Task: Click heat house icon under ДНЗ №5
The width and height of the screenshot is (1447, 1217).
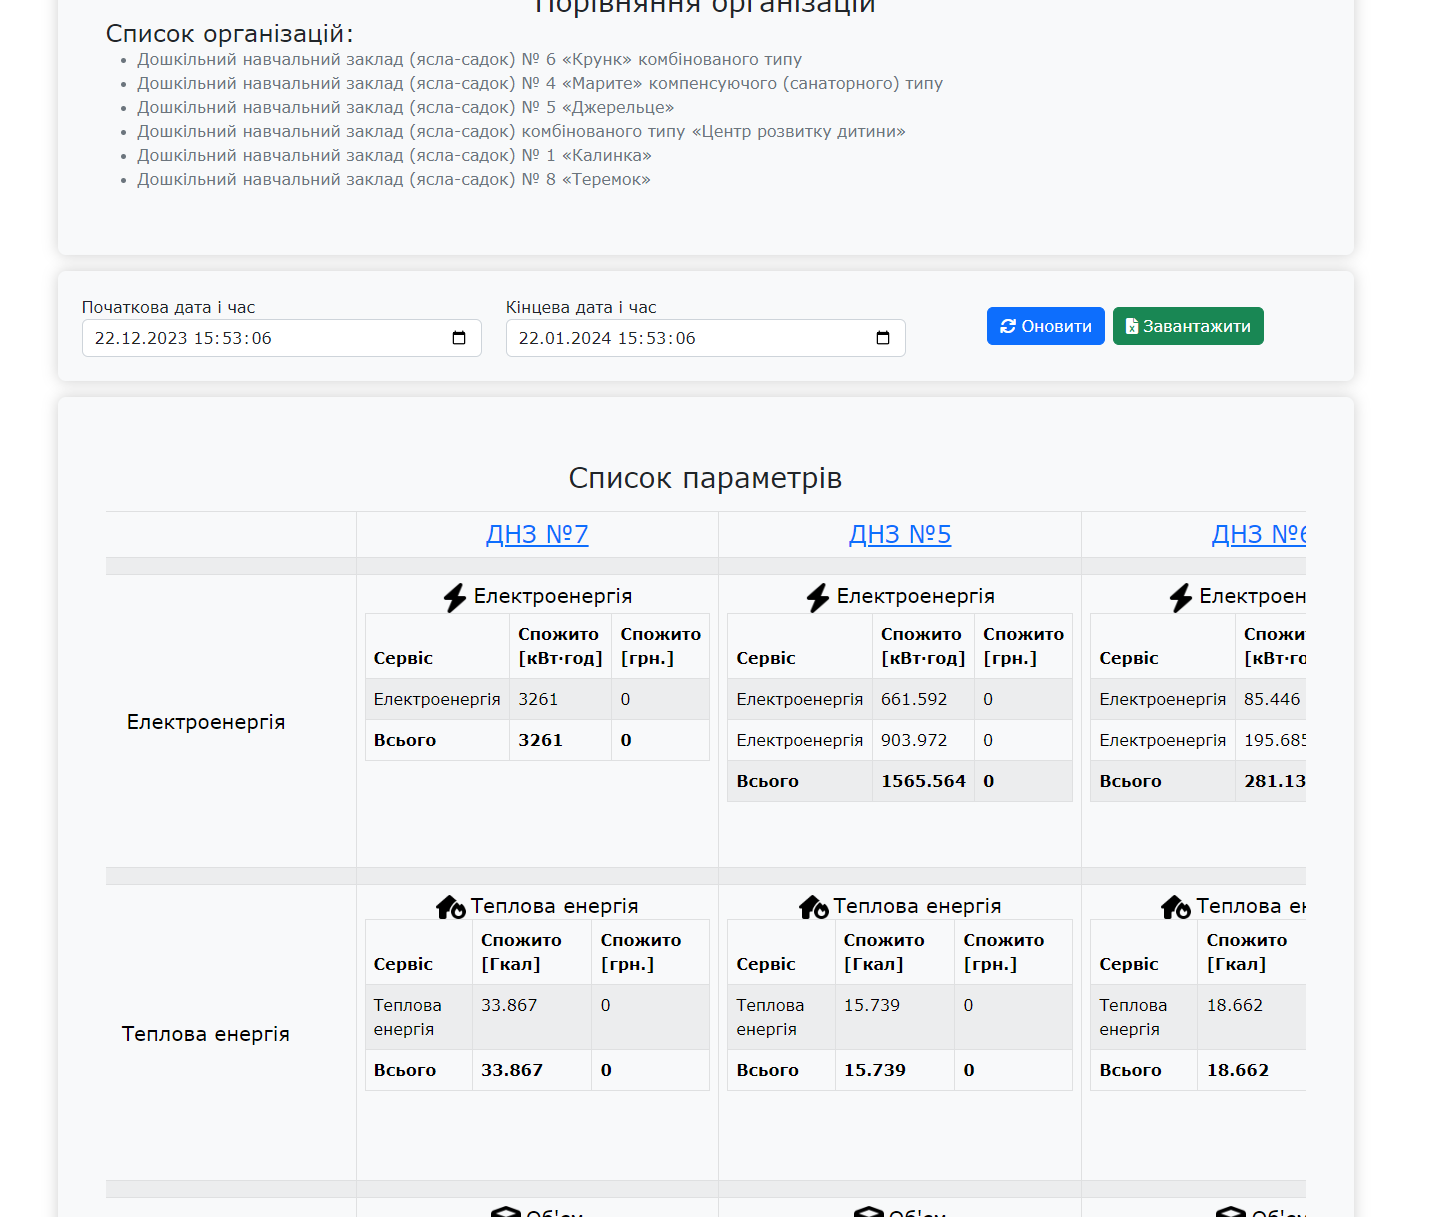Action: coord(814,907)
